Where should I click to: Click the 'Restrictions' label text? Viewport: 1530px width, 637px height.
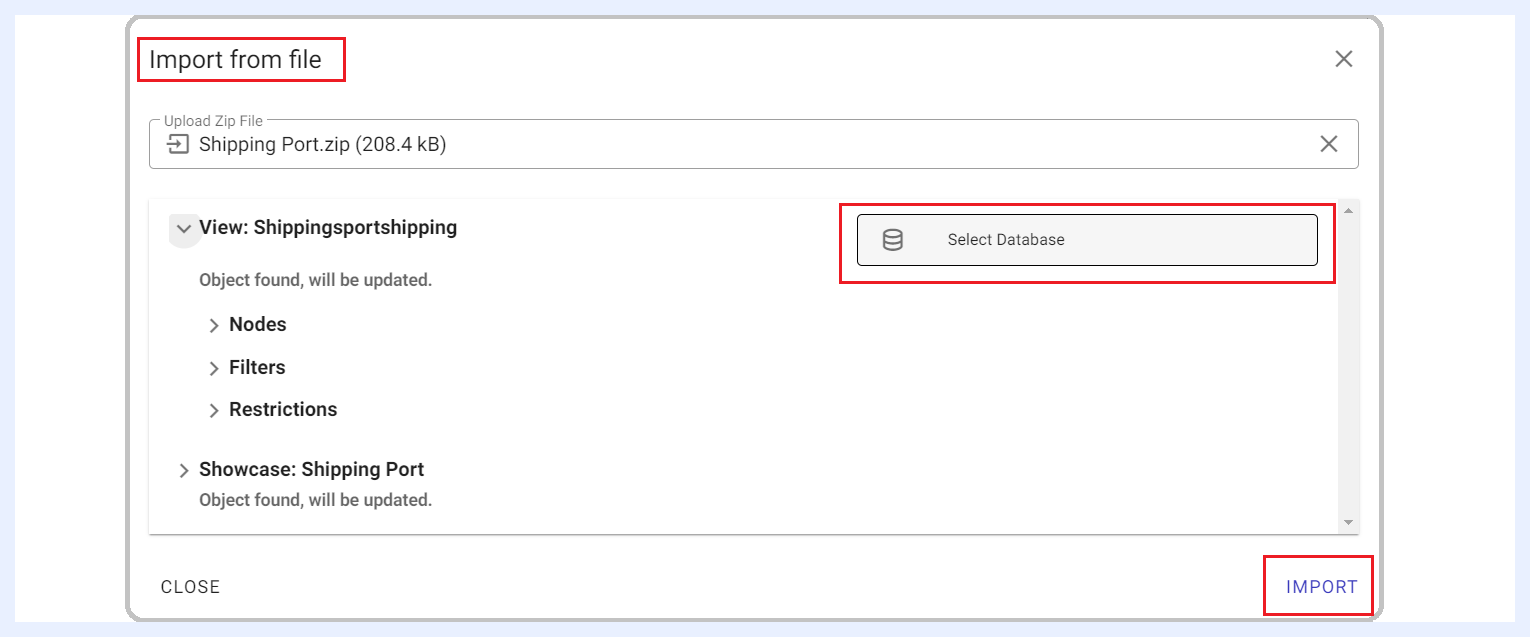tap(283, 409)
